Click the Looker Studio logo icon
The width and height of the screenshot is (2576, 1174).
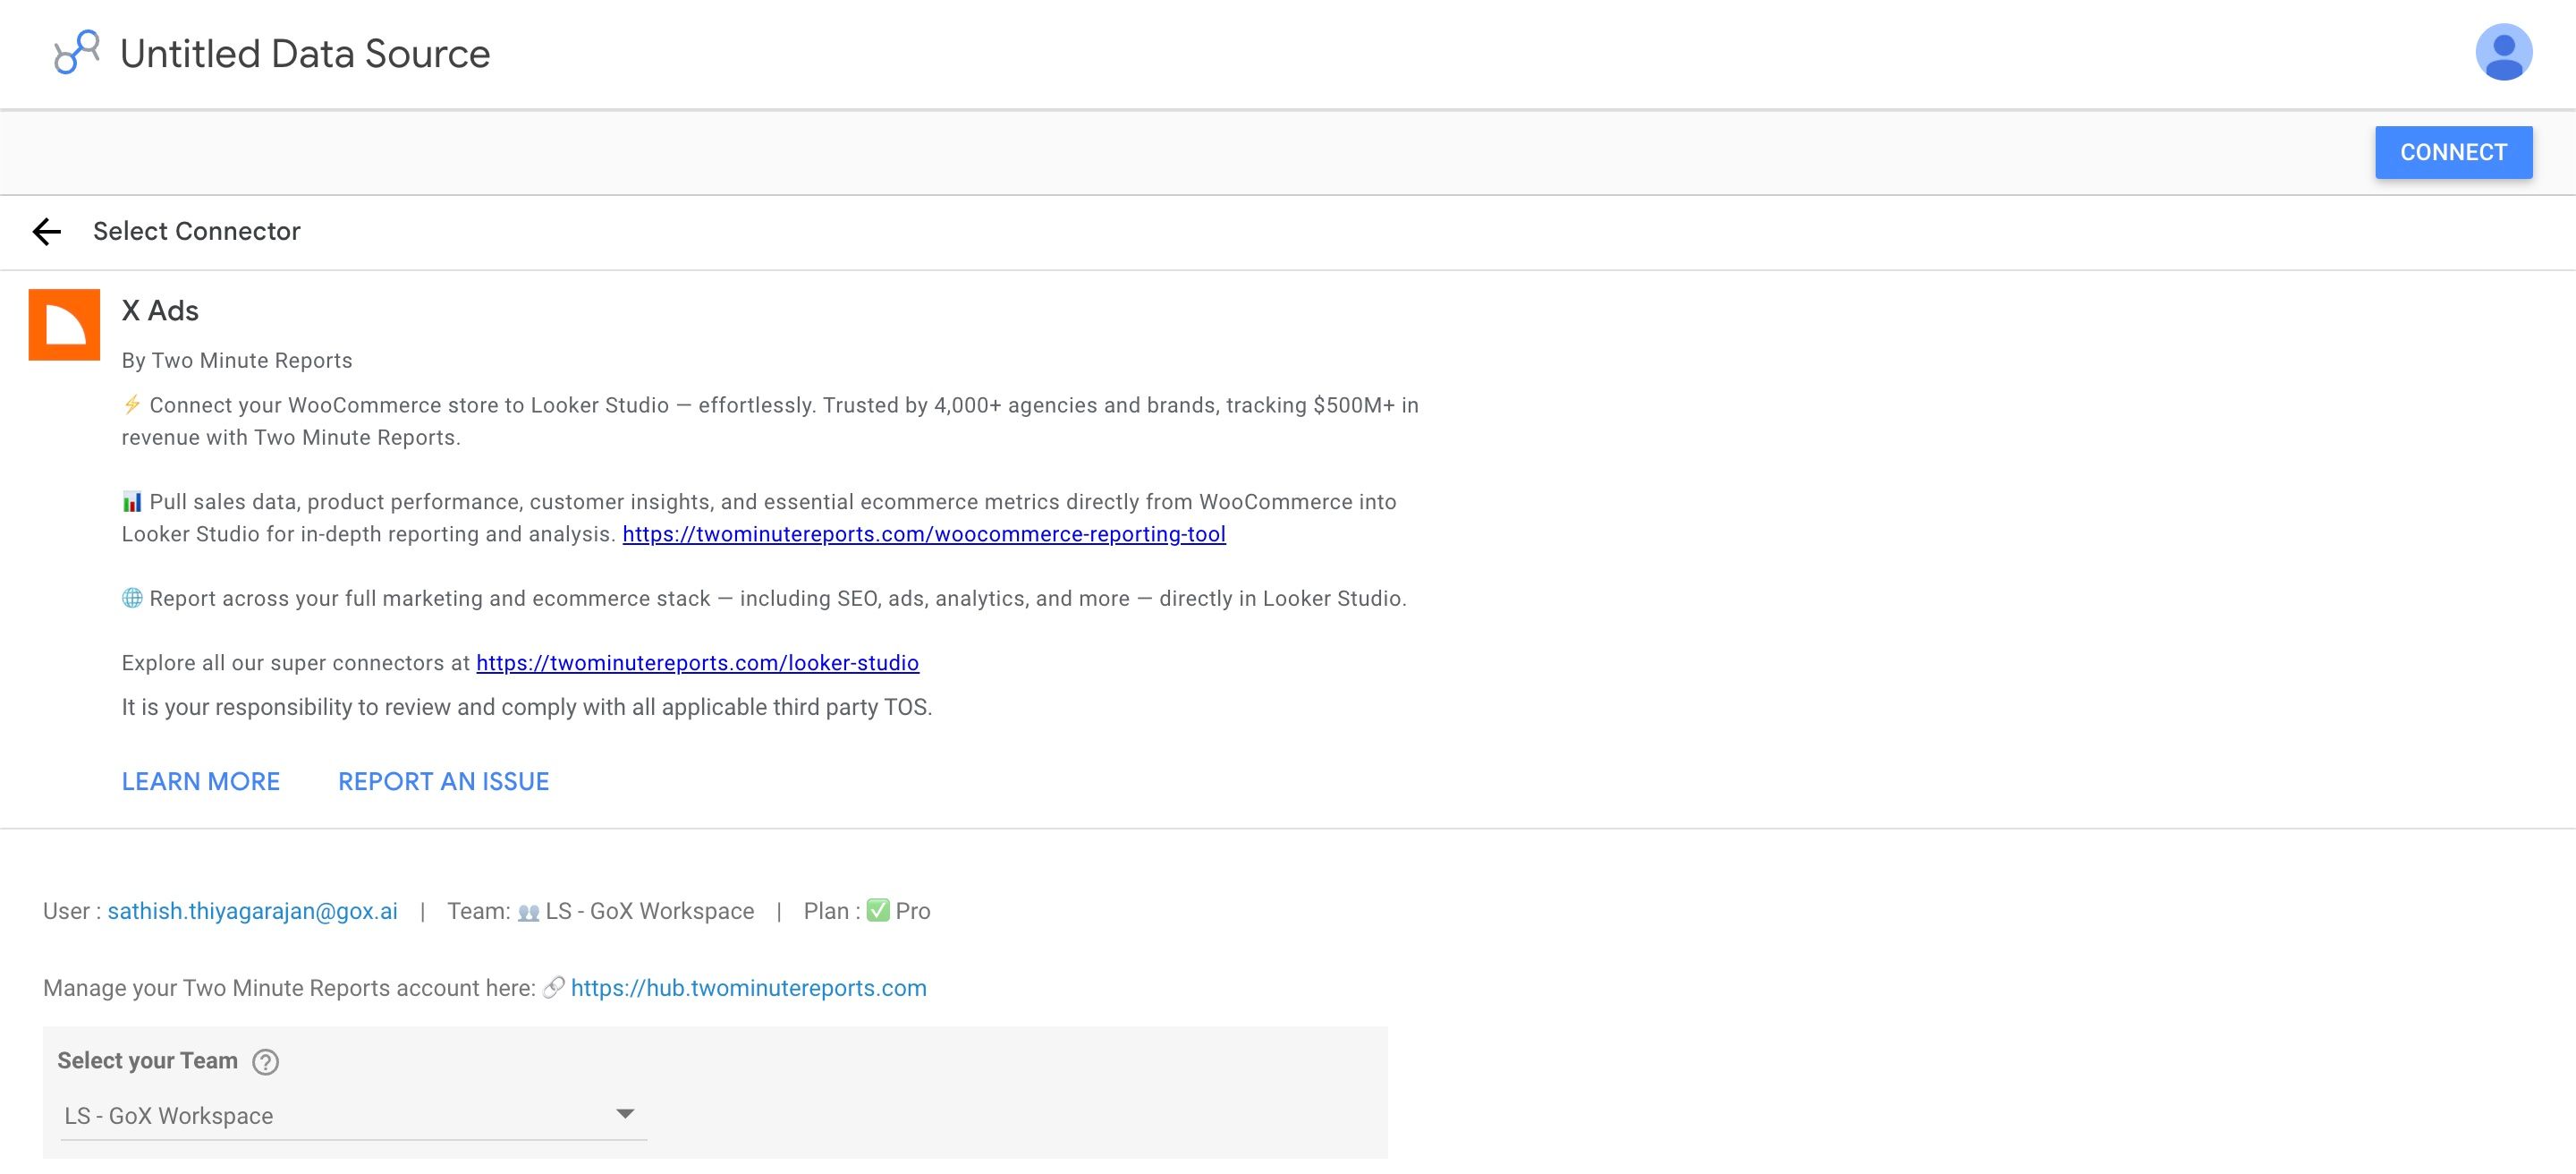coord(75,53)
